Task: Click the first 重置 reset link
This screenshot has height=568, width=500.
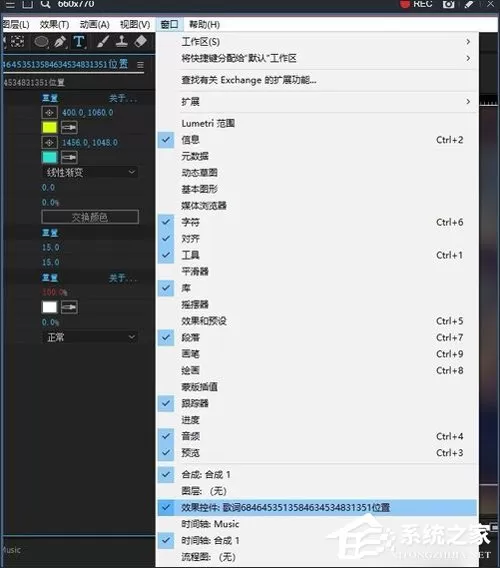Action: [x=50, y=98]
